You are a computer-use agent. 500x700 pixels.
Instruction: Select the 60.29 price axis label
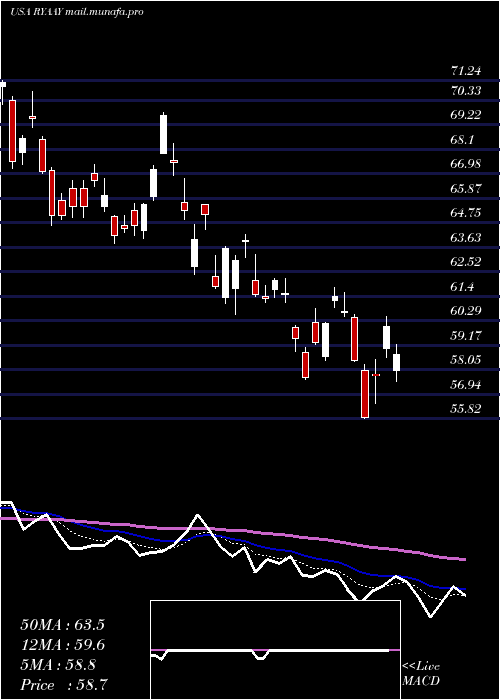(466, 311)
